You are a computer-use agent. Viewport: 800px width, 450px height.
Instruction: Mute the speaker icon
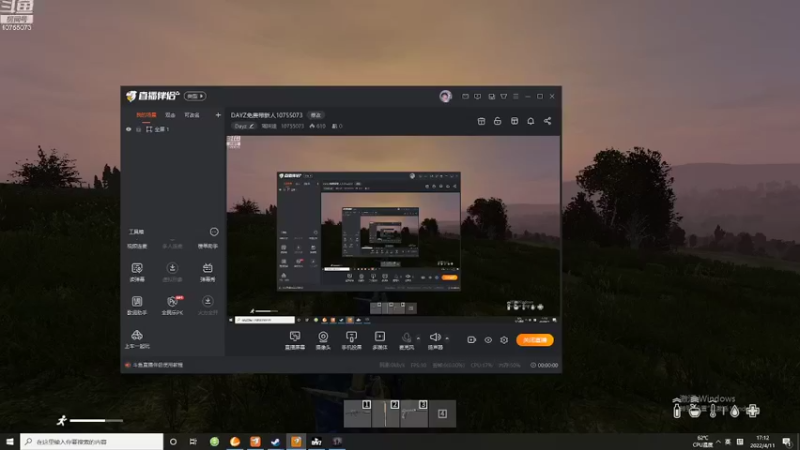435,337
